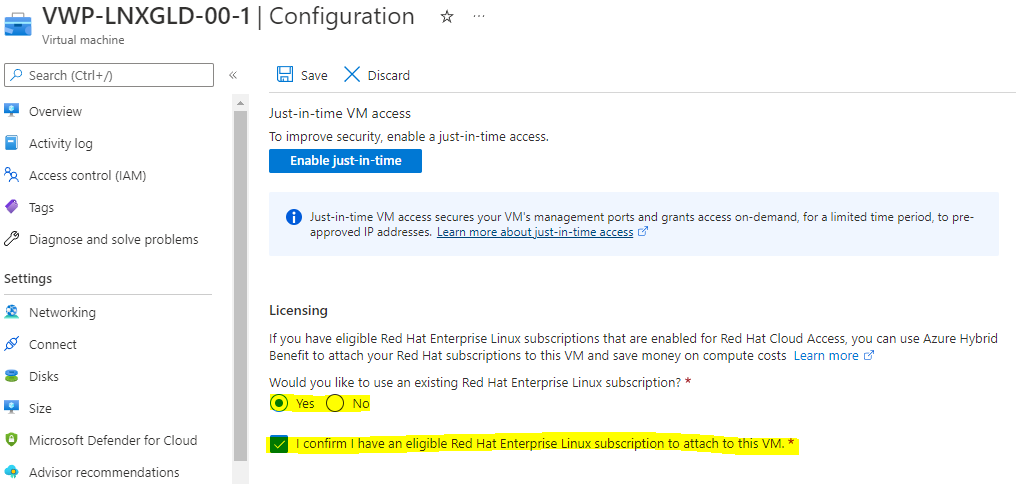Click the Discard X icon

click(x=352, y=75)
